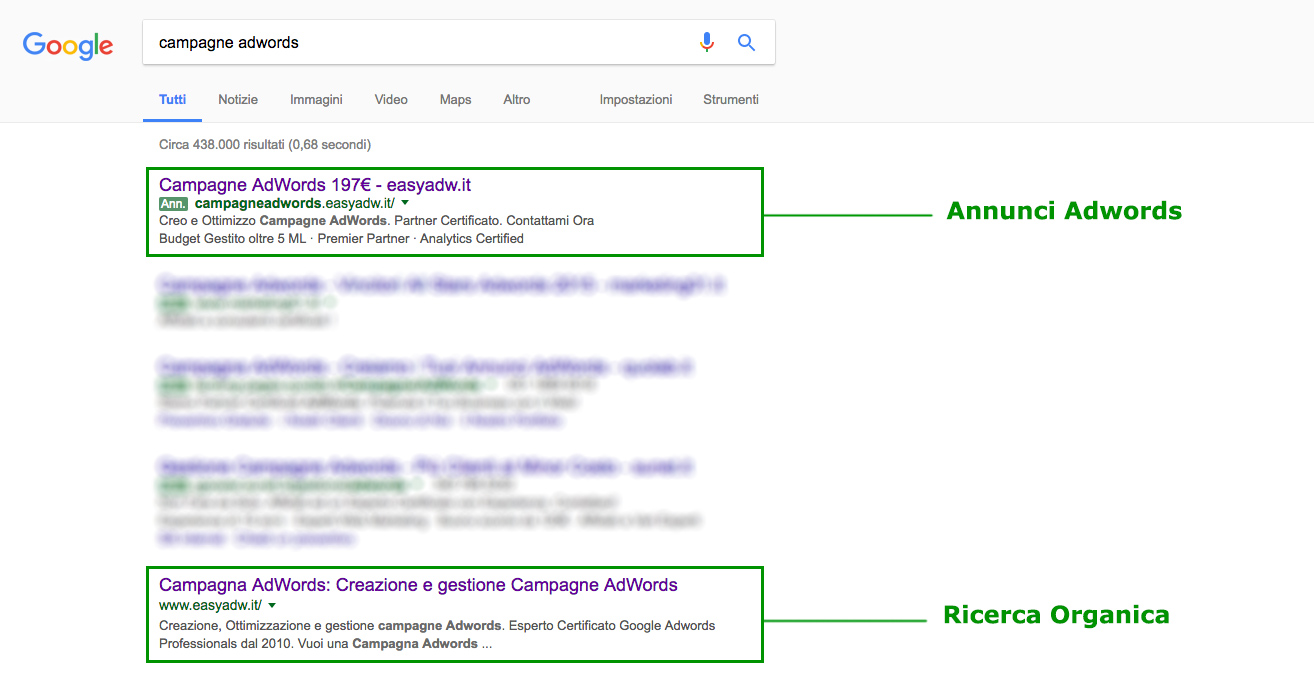1314x686 pixels.
Task: Open the Strumenti menu
Action: pos(730,99)
